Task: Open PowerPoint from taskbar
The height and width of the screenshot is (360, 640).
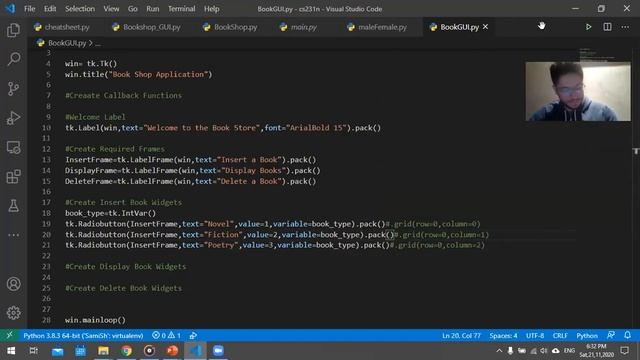Action: (172, 351)
